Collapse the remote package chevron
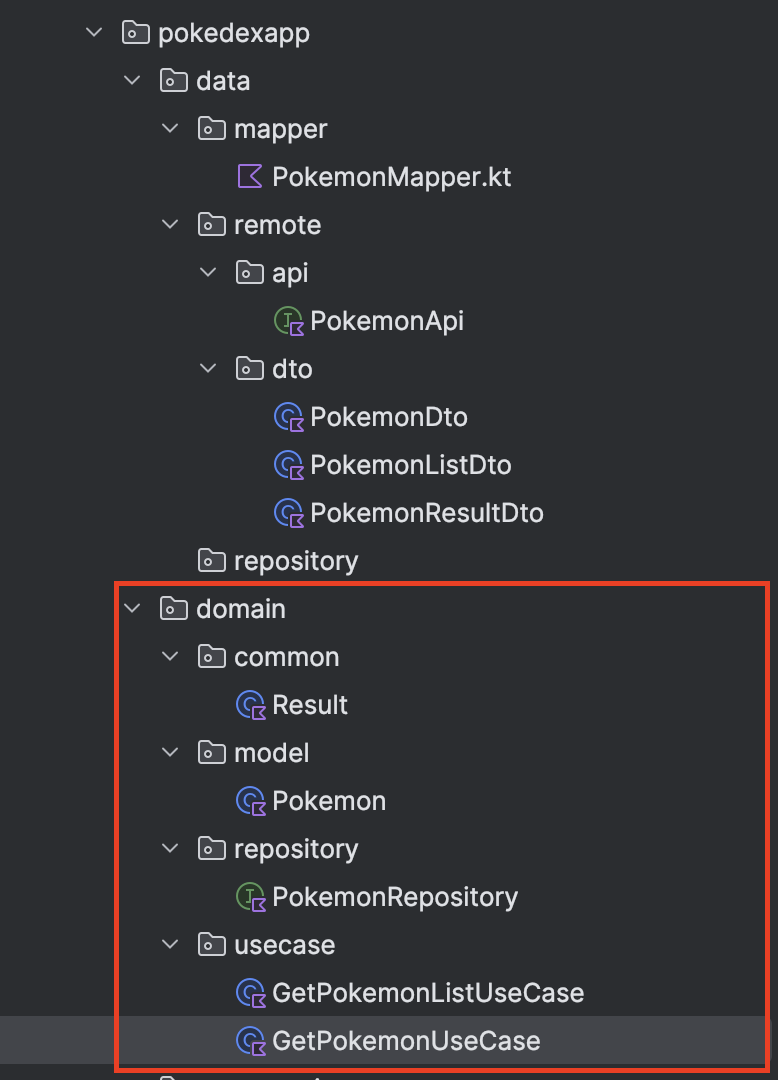Screen dimensions: 778x1080 tap(170, 225)
